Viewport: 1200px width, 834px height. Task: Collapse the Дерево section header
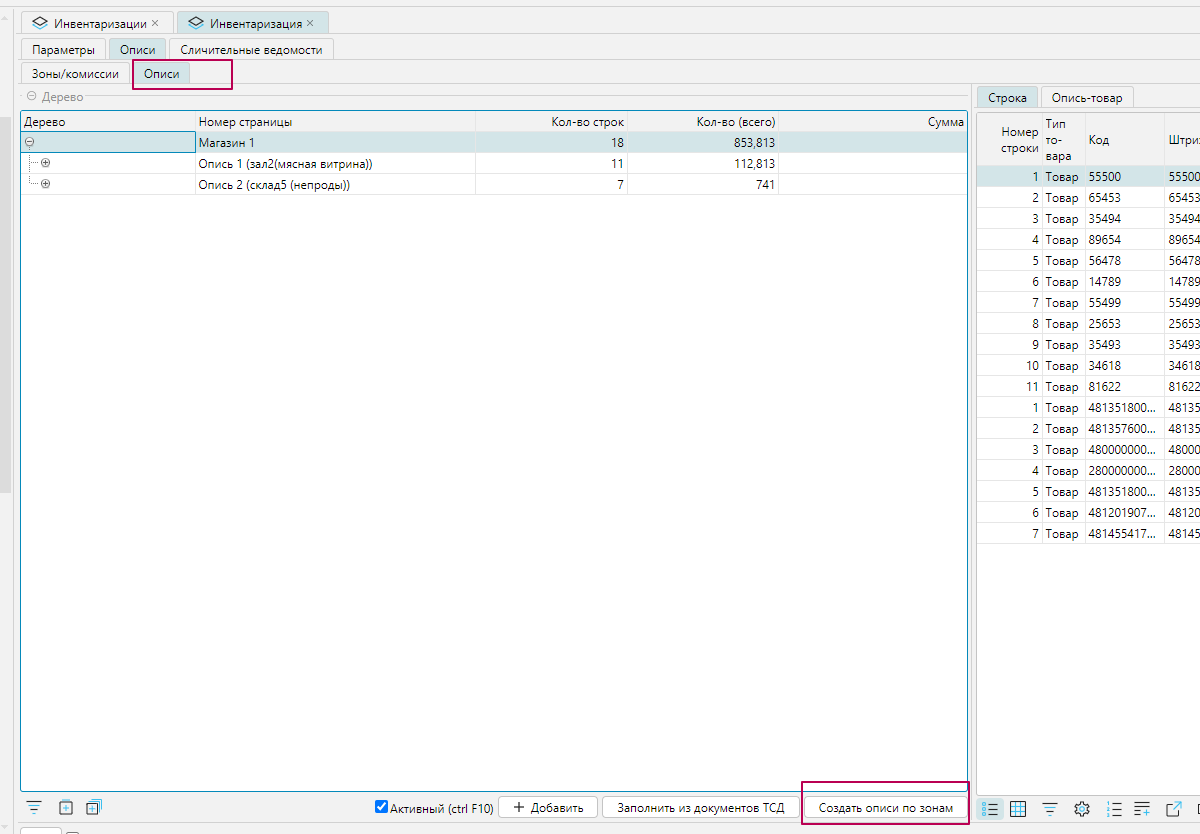coord(31,97)
